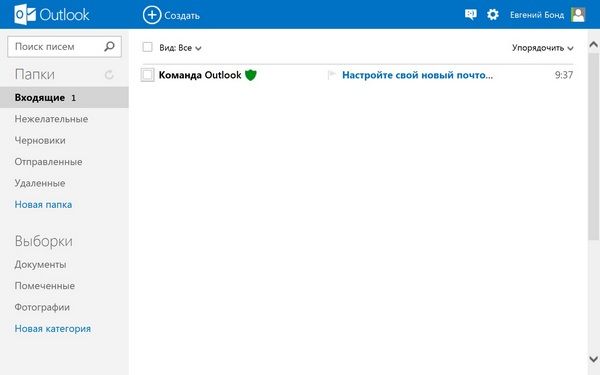This screenshot has width=600, height=375.
Task: Open the Удаленные folder
Action: [x=40, y=183]
